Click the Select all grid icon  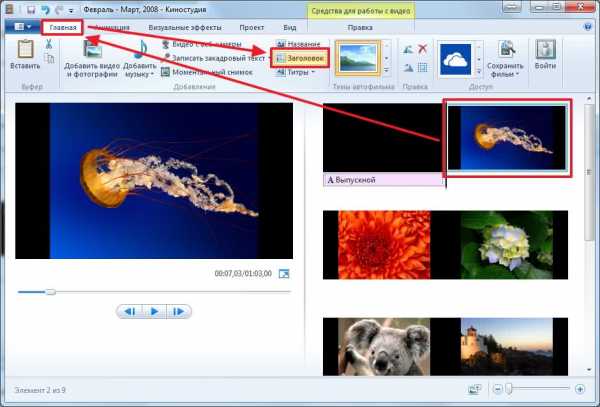(422, 68)
